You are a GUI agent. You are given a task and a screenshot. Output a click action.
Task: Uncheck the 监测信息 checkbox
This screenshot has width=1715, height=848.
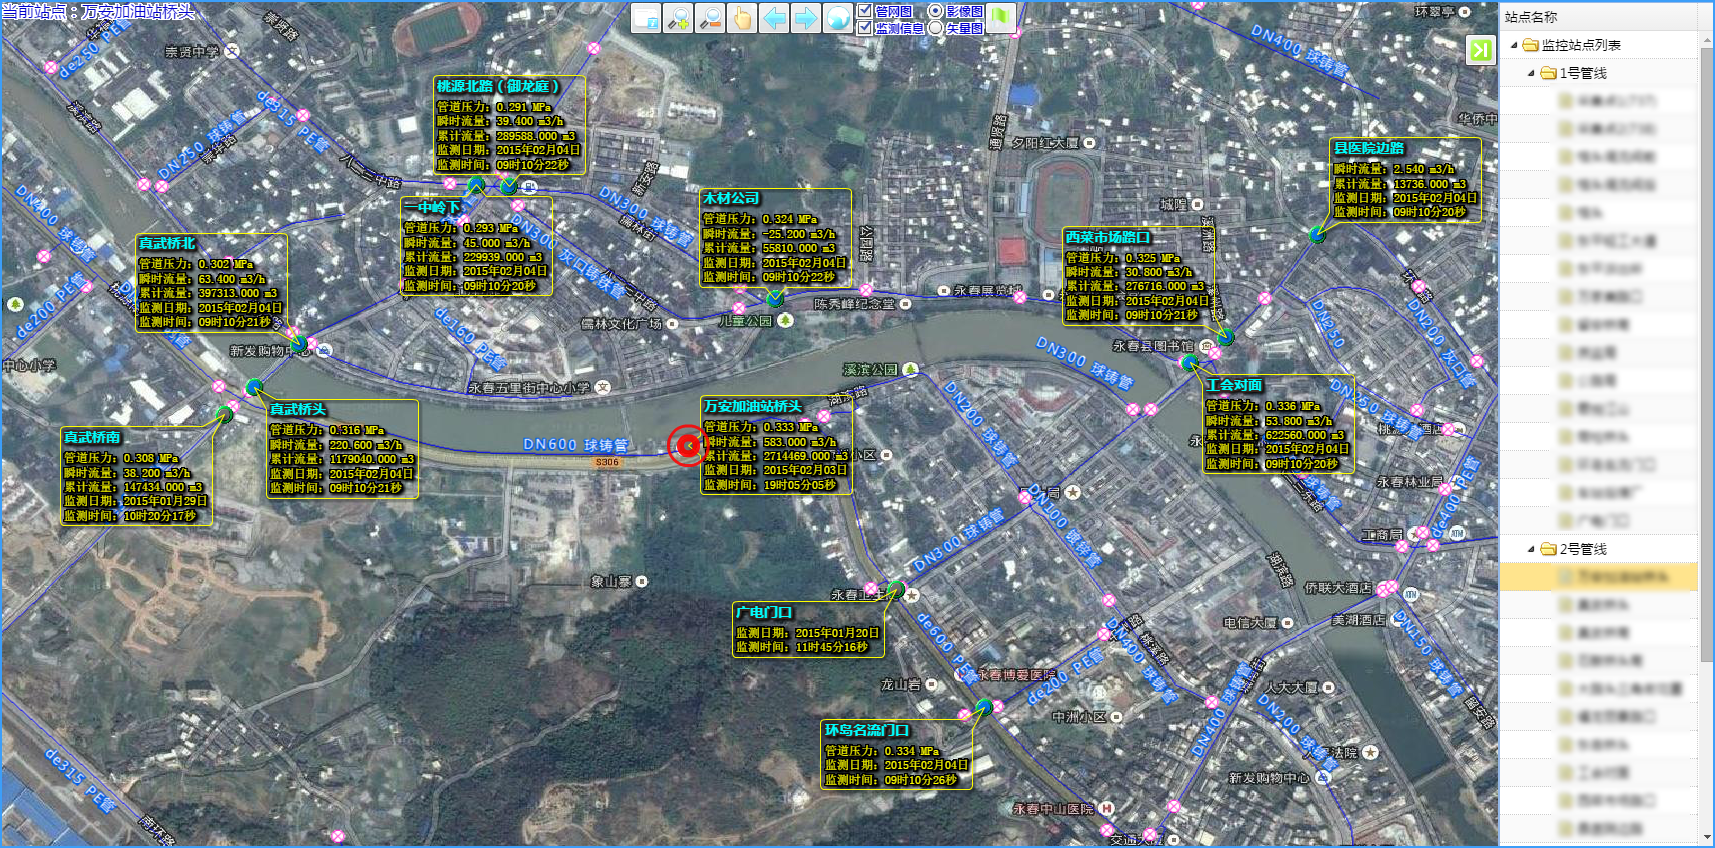click(x=865, y=28)
